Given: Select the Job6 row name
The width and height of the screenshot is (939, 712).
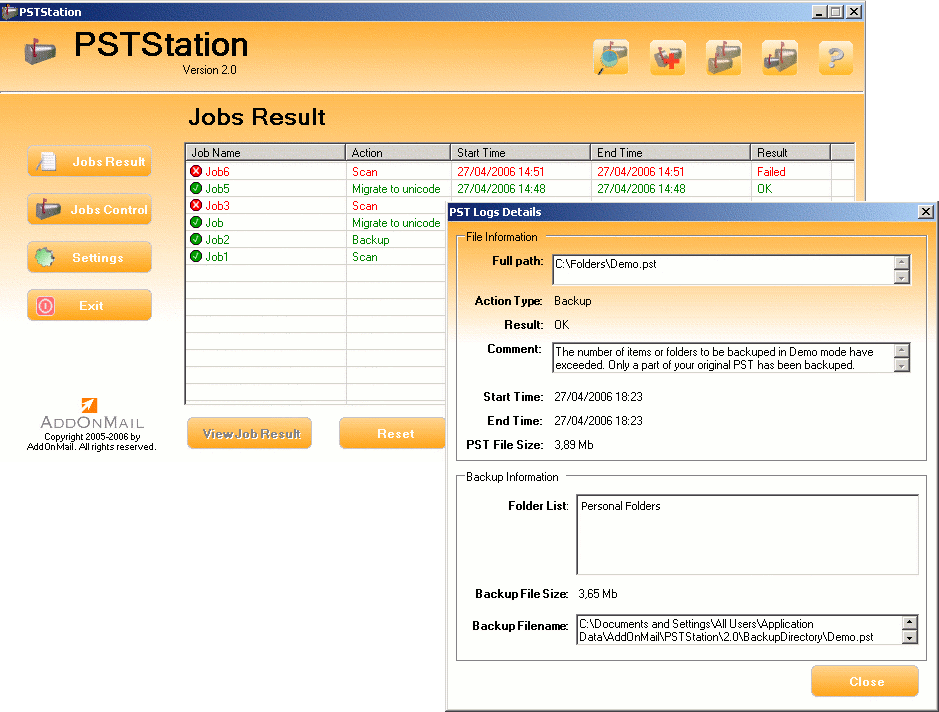Looking at the screenshot, I should click(x=217, y=172).
